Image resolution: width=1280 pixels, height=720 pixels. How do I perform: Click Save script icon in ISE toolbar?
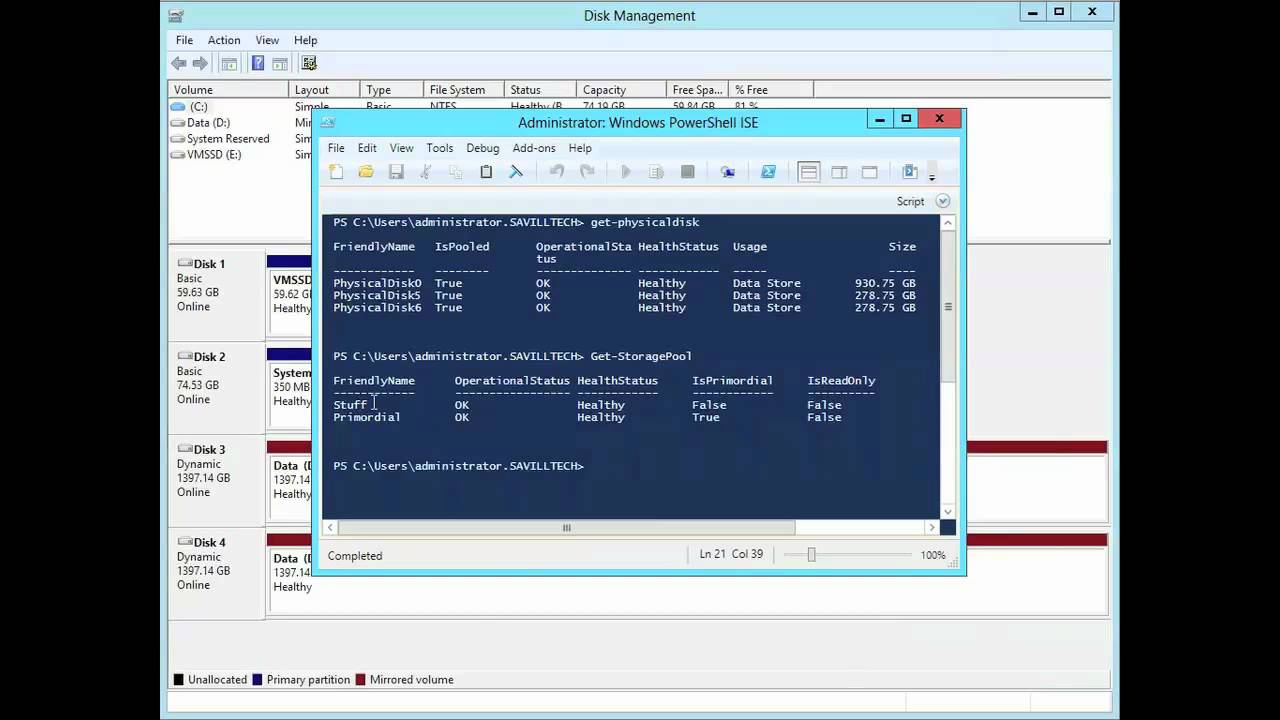[396, 172]
